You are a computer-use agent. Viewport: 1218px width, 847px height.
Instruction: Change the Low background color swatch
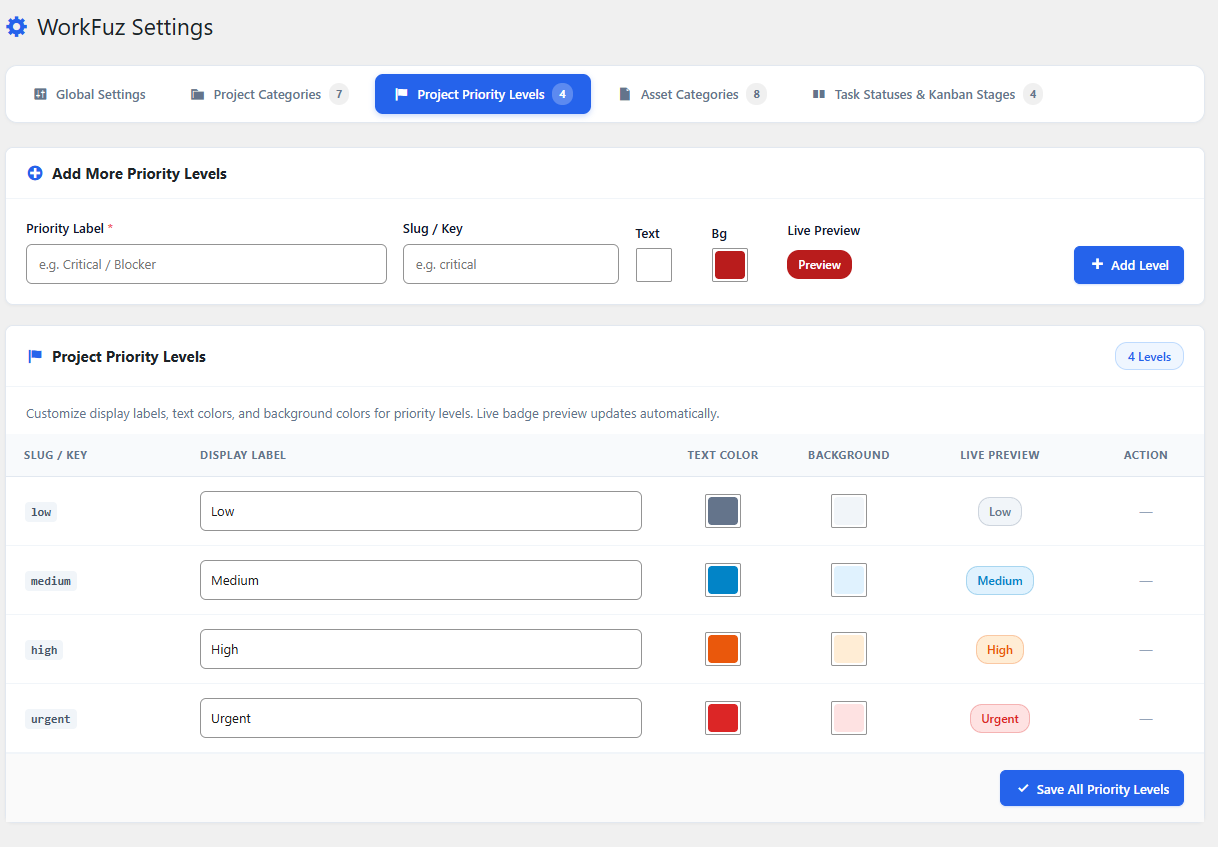click(x=849, y=511)
